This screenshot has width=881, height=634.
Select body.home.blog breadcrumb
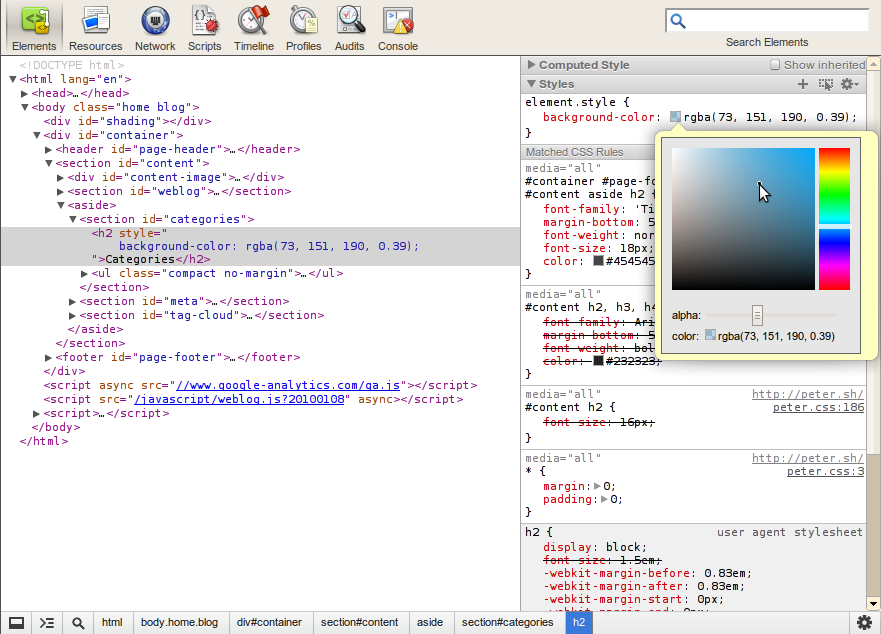[179, 622]
